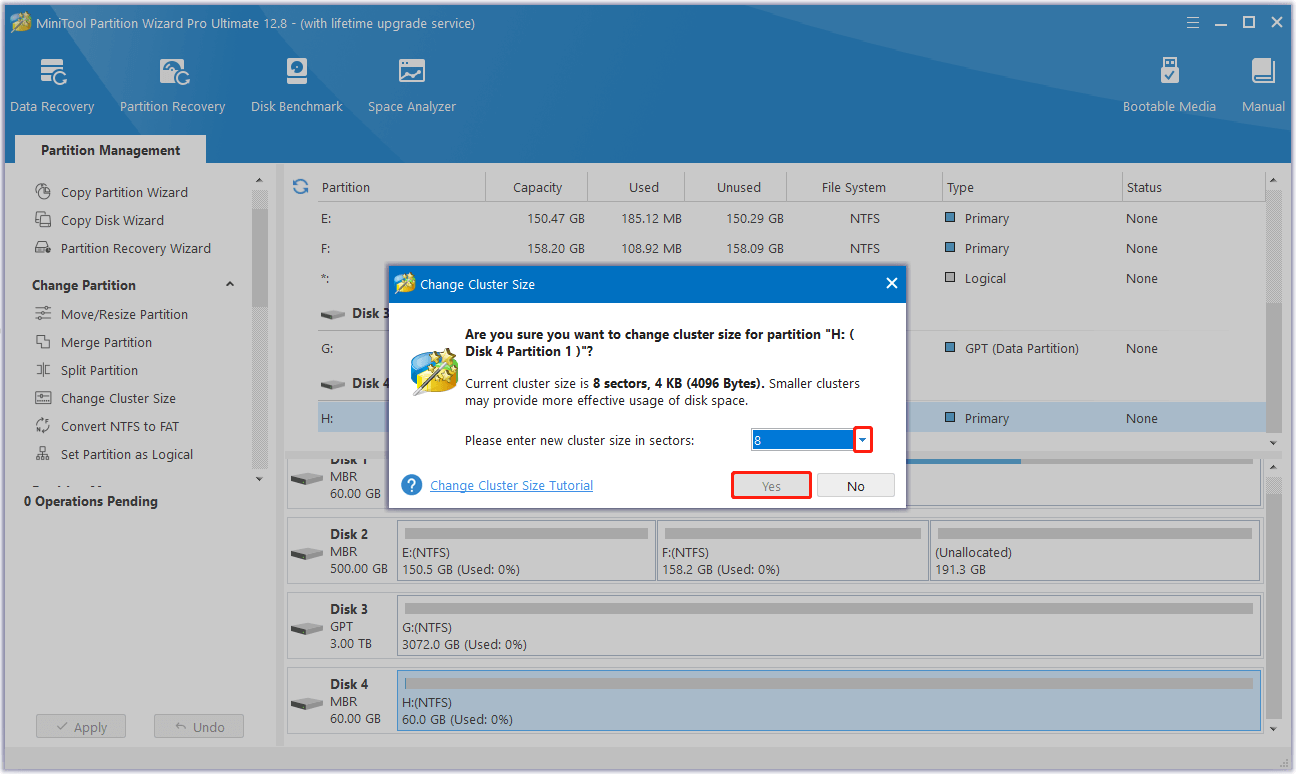
Task: Click Convert NTFS to FAT label
Action: click(120, 426)
